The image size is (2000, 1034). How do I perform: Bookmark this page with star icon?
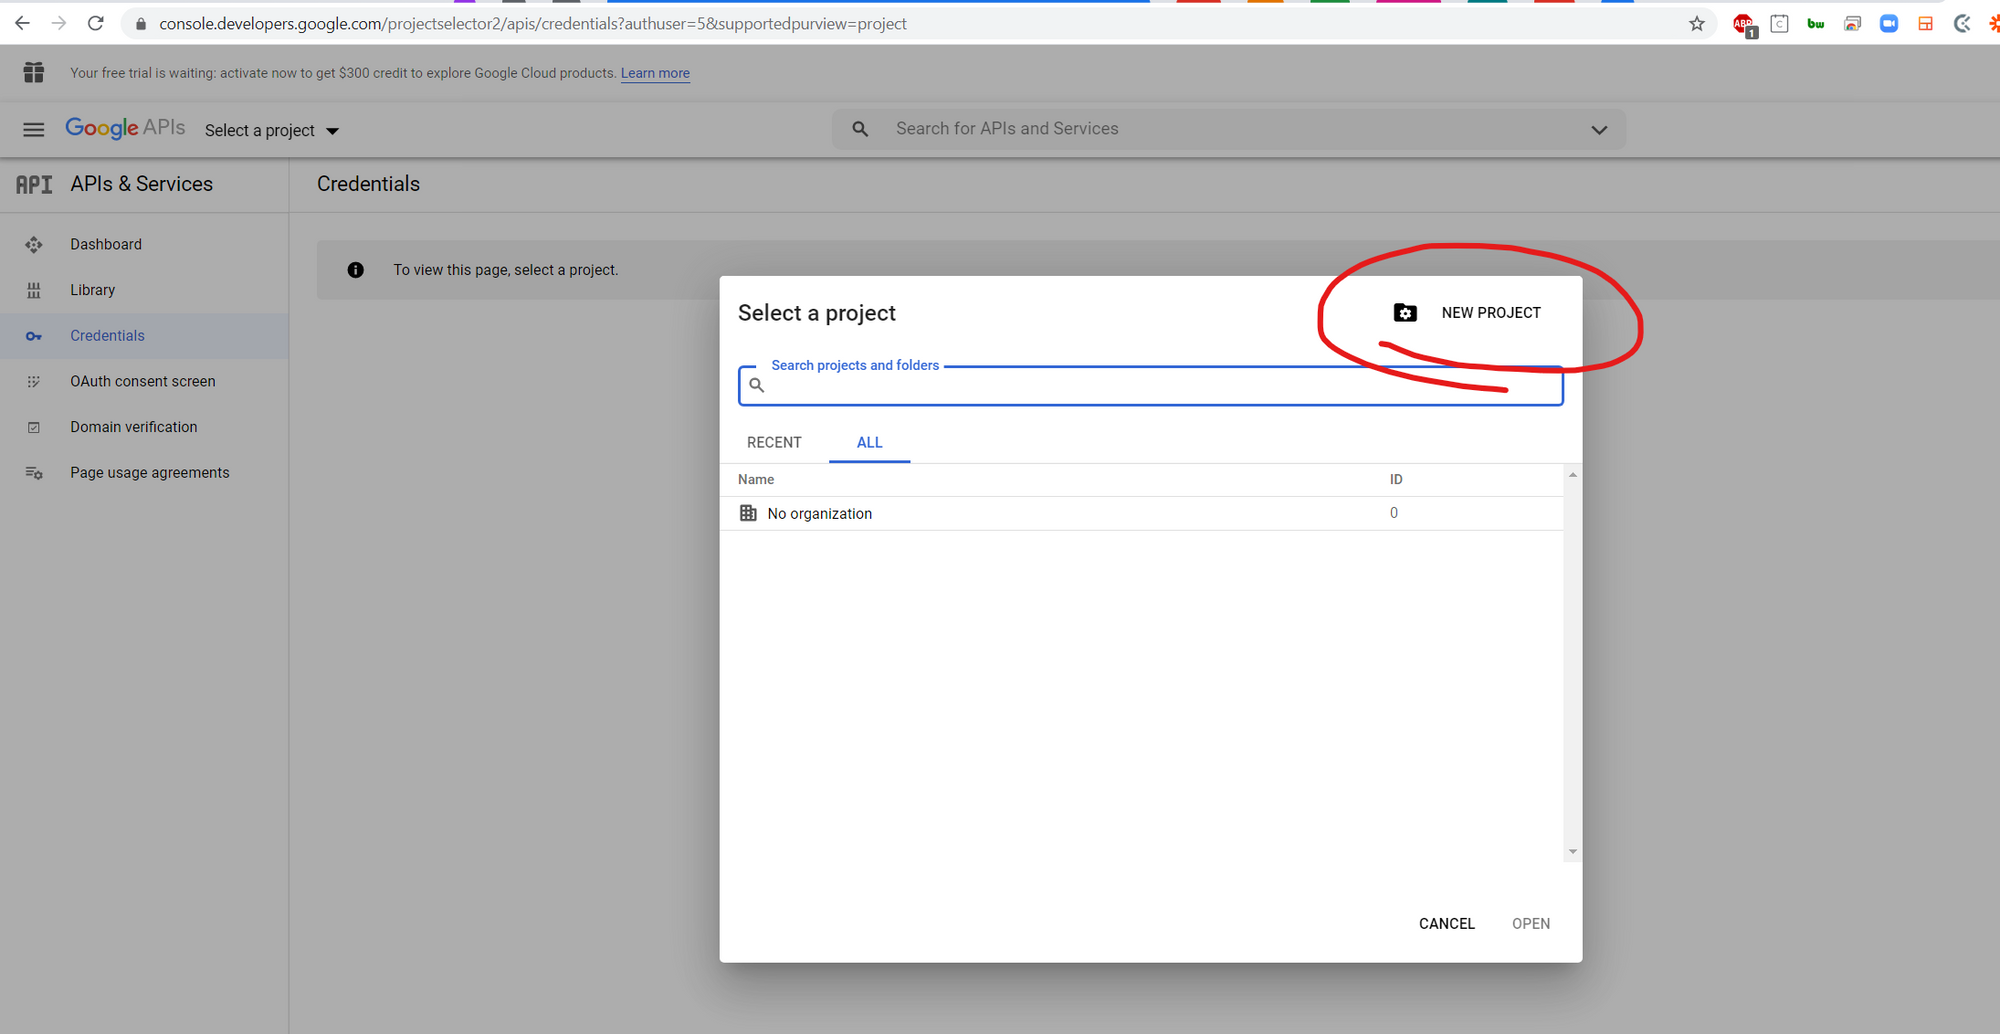1697,24
